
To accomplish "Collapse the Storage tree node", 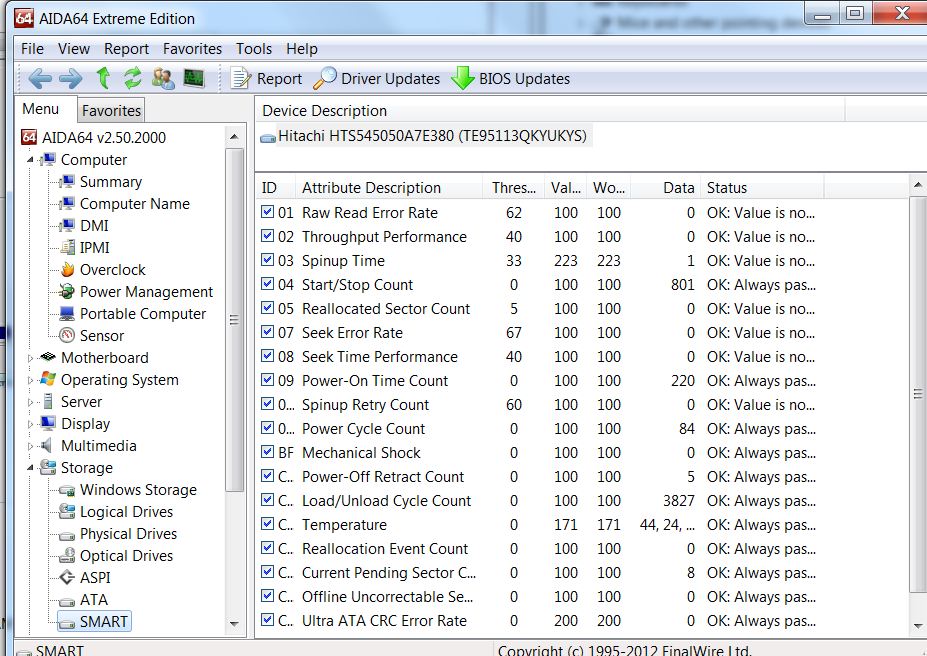I will (x=30, y=467).
